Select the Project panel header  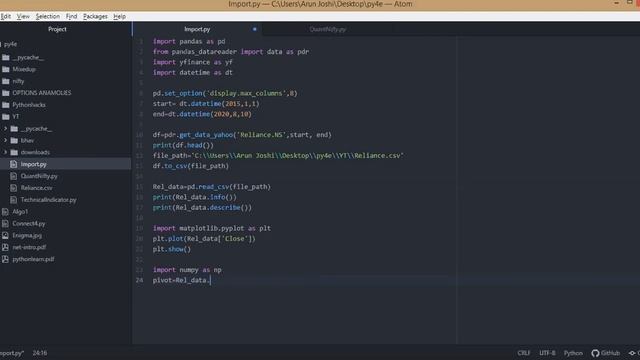click(x=57, y=29)
